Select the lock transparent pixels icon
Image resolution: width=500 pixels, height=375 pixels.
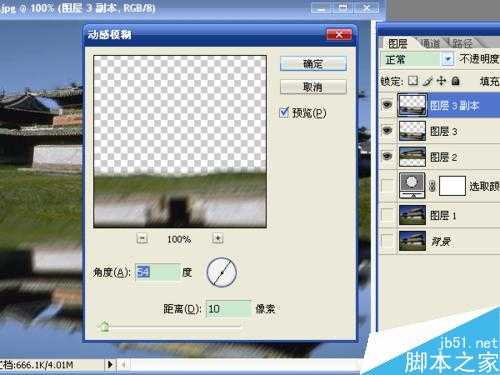pos(413,81)
